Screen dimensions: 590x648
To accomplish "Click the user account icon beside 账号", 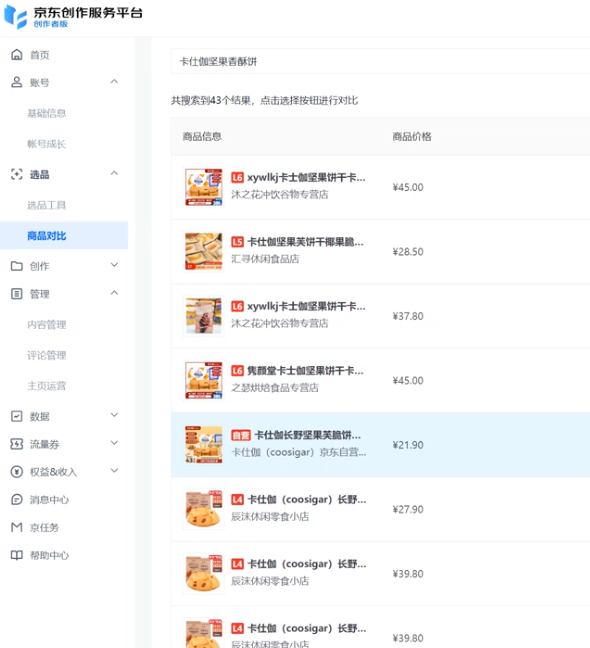I will (x=17, y=82).
